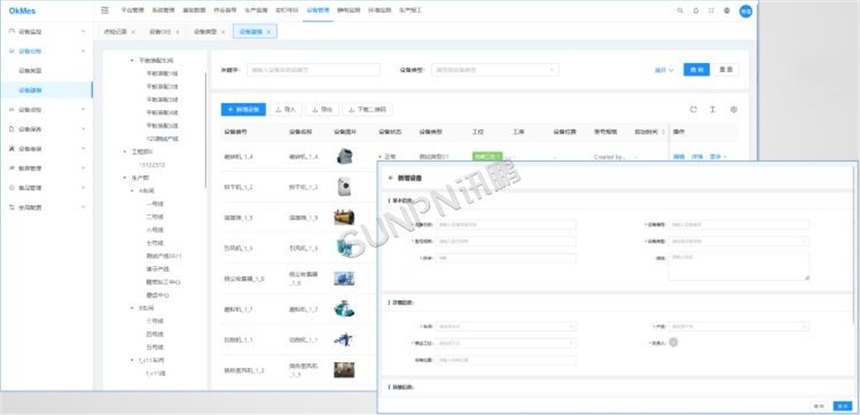This screenshot has height=415, width=860.
Task: Select 一号线 in the organization tree
Action: pos(155,204)
